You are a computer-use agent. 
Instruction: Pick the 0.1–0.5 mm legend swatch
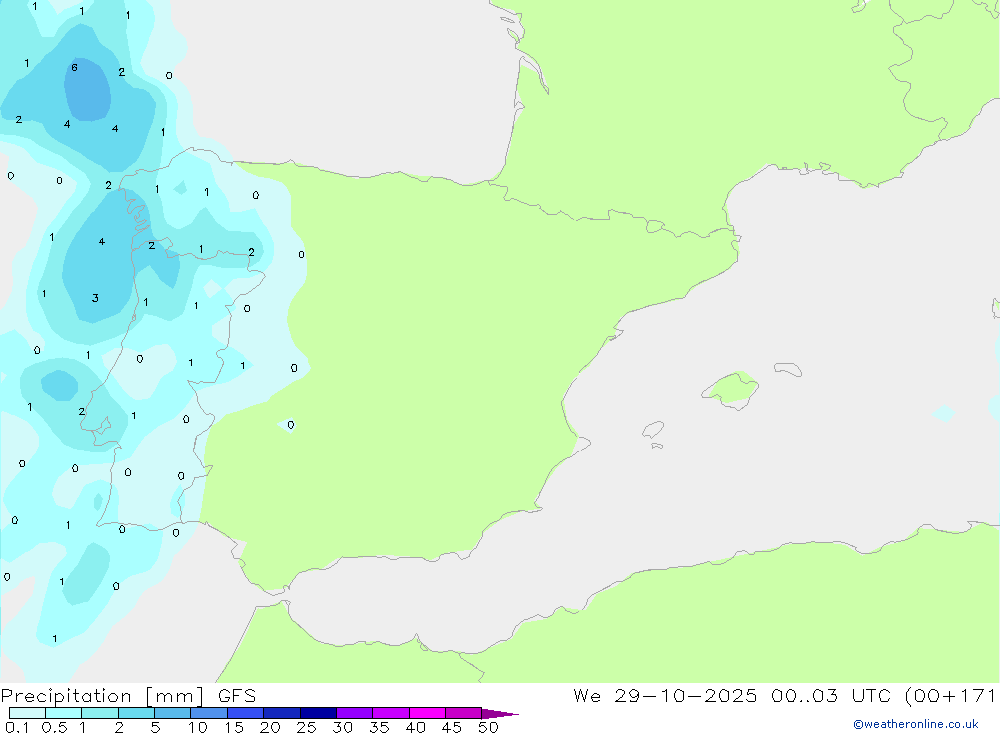click(27, 713)
